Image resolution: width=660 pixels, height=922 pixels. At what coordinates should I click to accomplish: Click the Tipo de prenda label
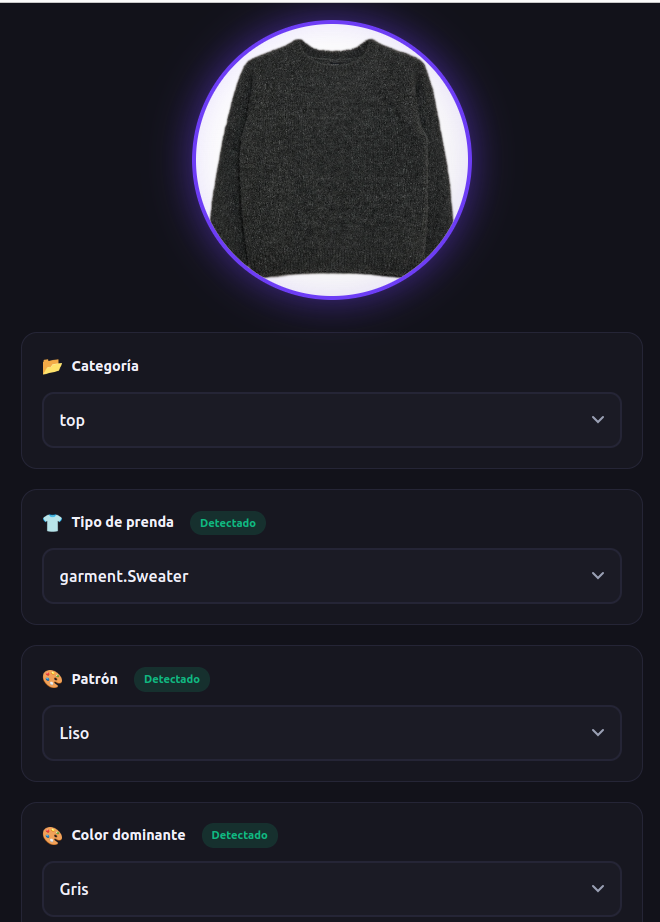(122, 522)
